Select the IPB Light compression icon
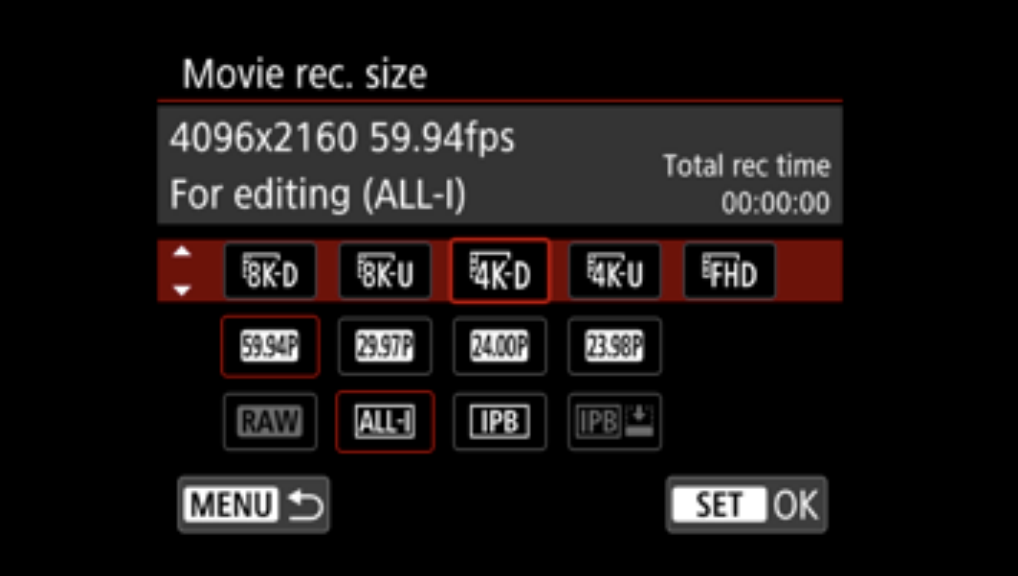The width and height of the screenshot is (1018, 576). 615,422
